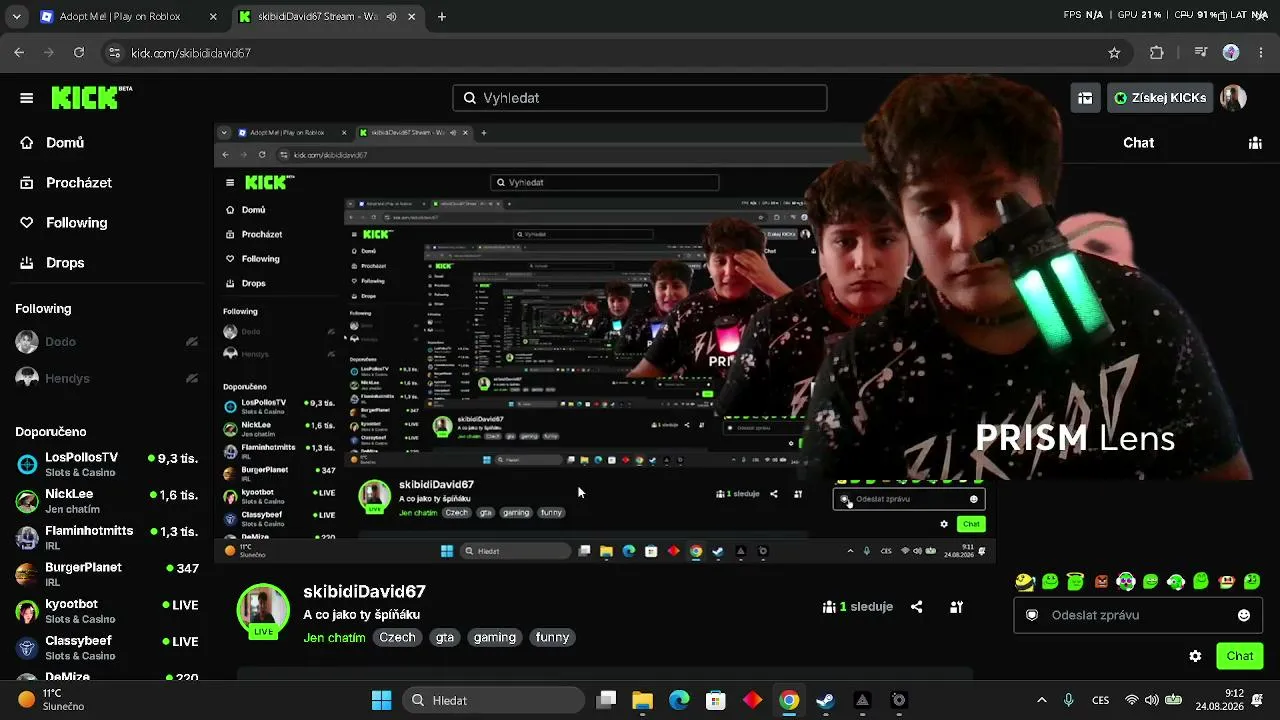Open followed channel Dodo

pos(107,342)
